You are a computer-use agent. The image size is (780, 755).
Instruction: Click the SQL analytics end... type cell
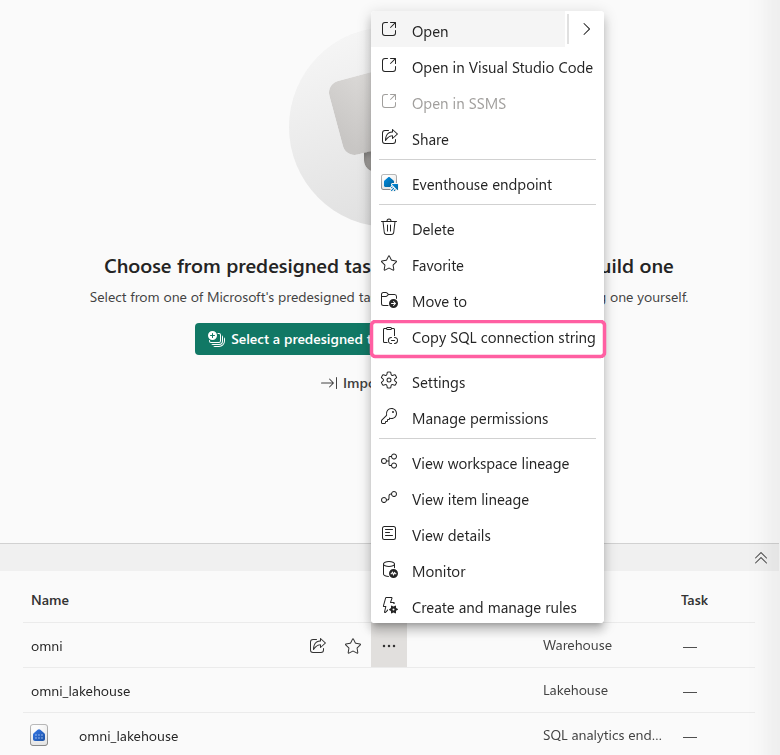tap(602, 735)
